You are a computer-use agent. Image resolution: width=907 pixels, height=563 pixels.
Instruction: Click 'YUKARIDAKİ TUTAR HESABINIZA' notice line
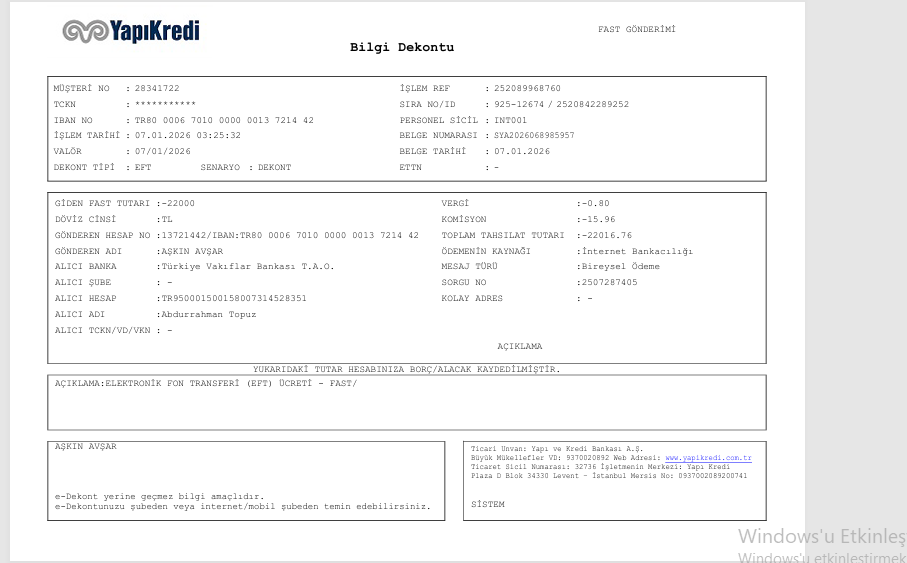[406, 369]
